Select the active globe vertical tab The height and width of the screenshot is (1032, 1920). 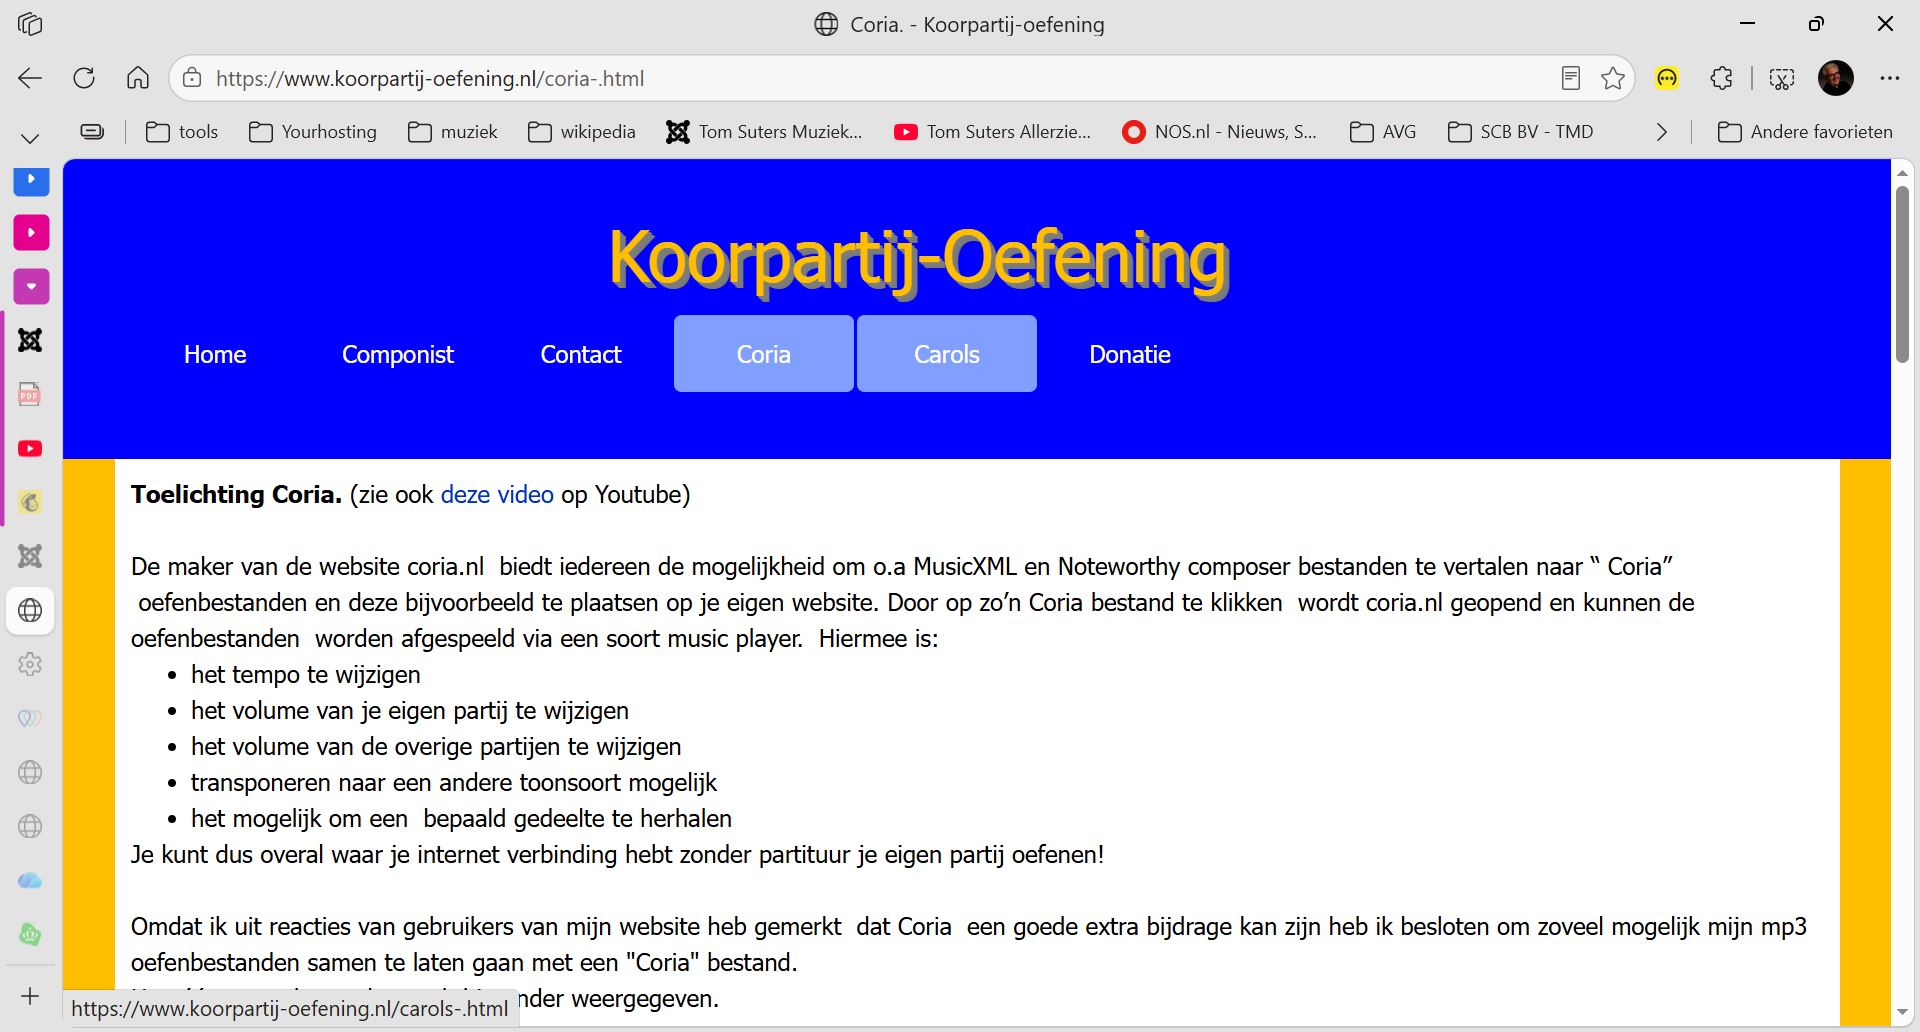point(31,611)
